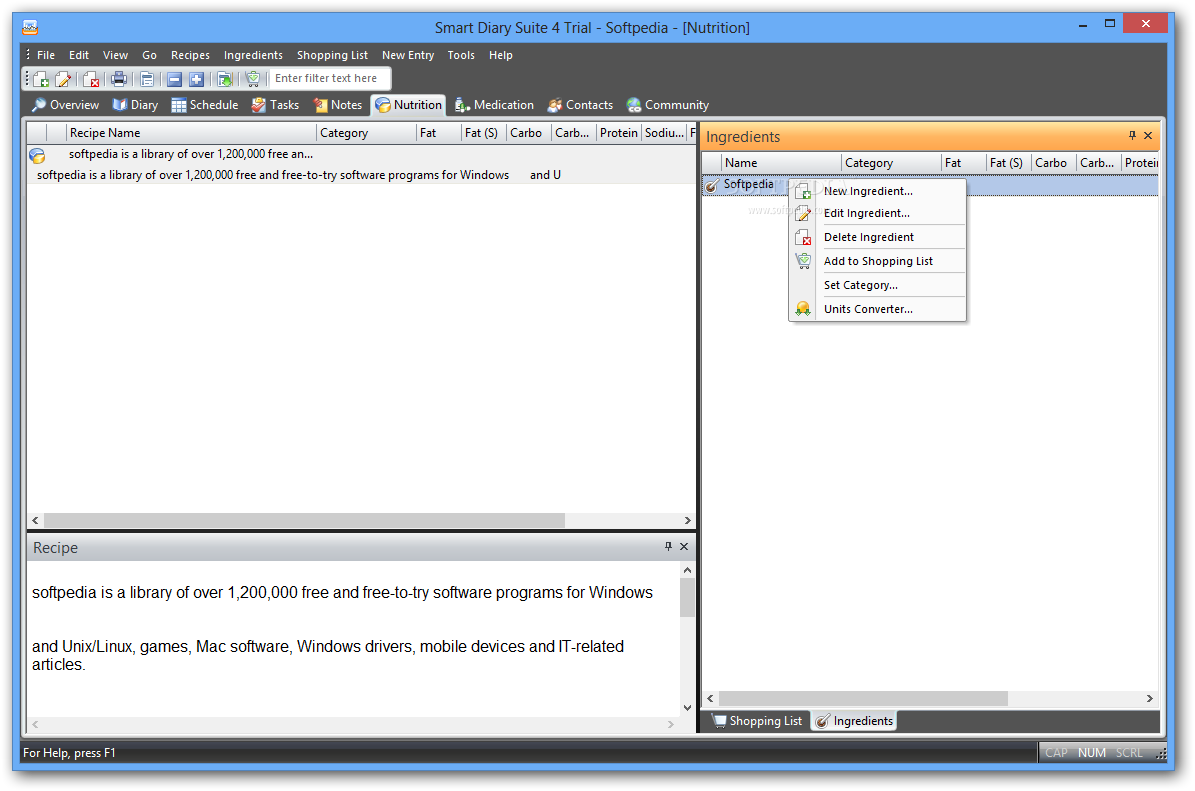Image resolution: width=1195 pixels, height=791 pixels.
Task: Open Units Converter... from context menu
Action: tap(877, 309)
